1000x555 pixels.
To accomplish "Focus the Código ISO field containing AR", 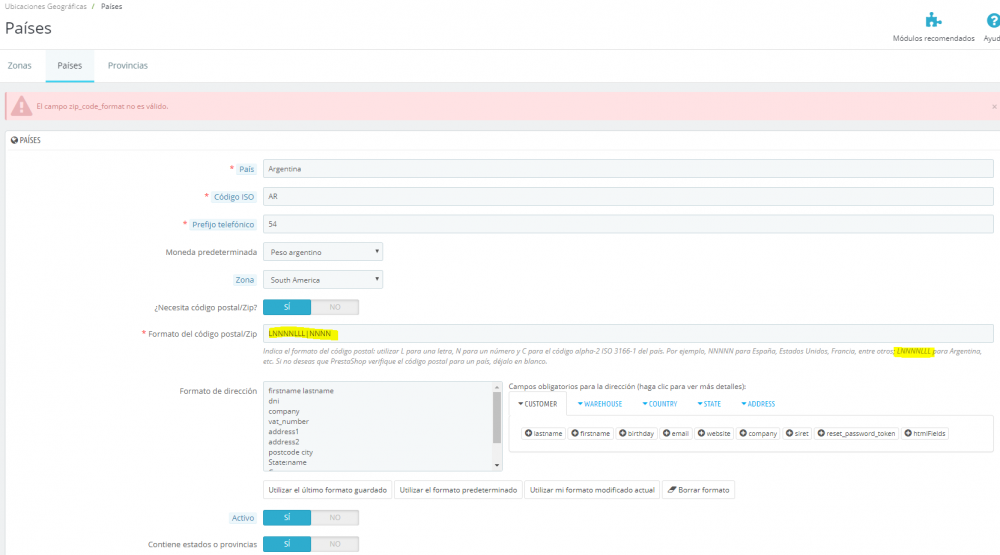I will 628,196.
